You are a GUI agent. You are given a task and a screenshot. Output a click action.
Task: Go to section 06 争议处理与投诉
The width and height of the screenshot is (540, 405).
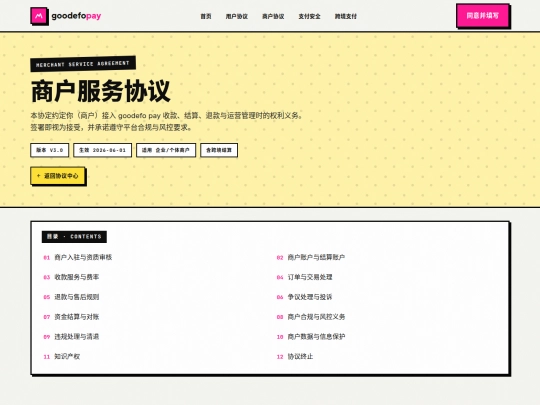click(304, 297)
